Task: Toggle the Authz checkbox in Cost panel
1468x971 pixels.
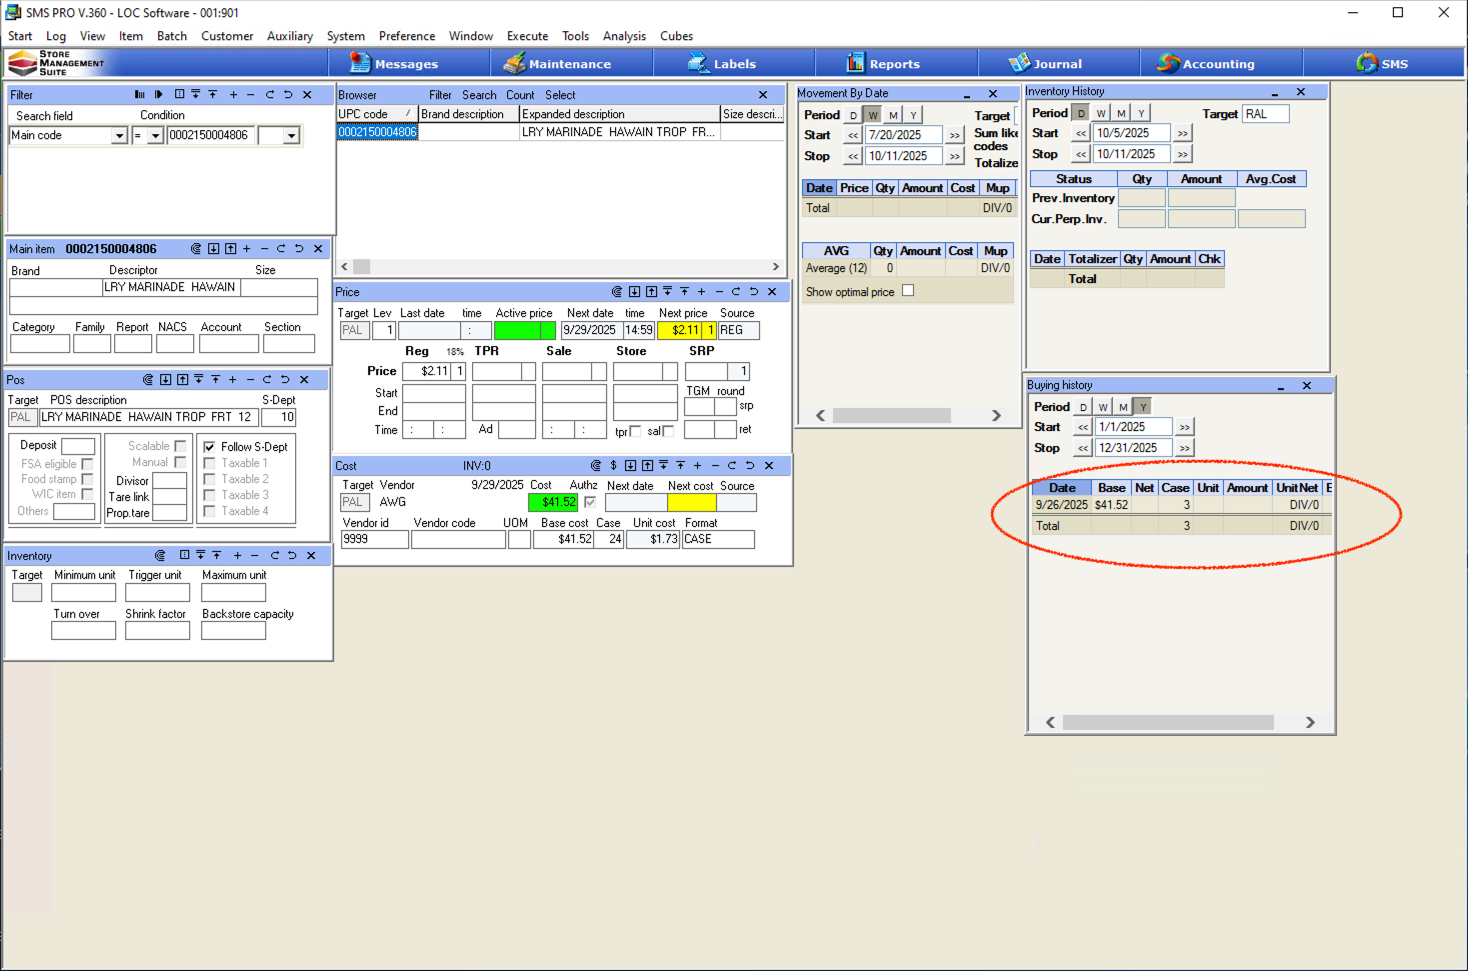Action: coord(590,502)
